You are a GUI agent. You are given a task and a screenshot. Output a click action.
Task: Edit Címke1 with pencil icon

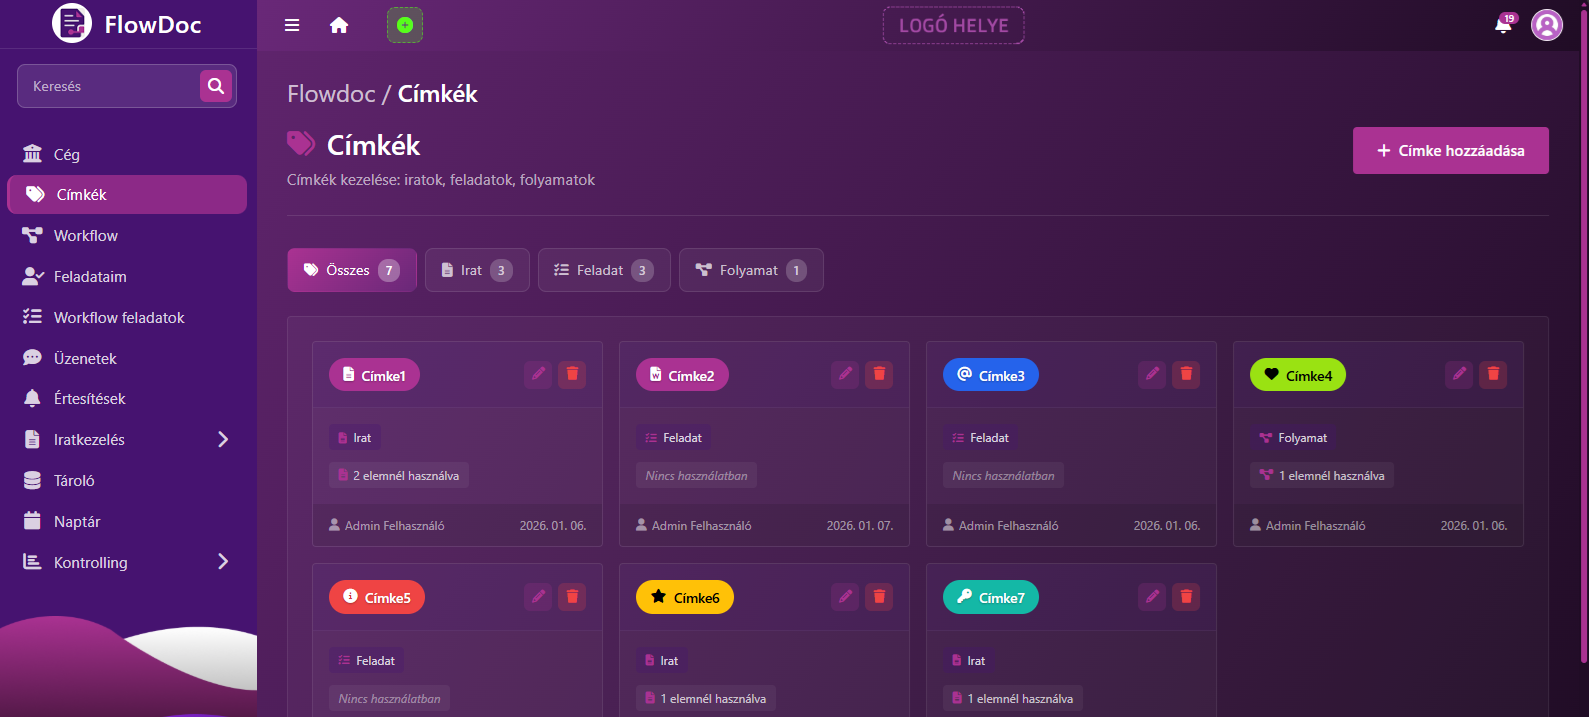538,374
